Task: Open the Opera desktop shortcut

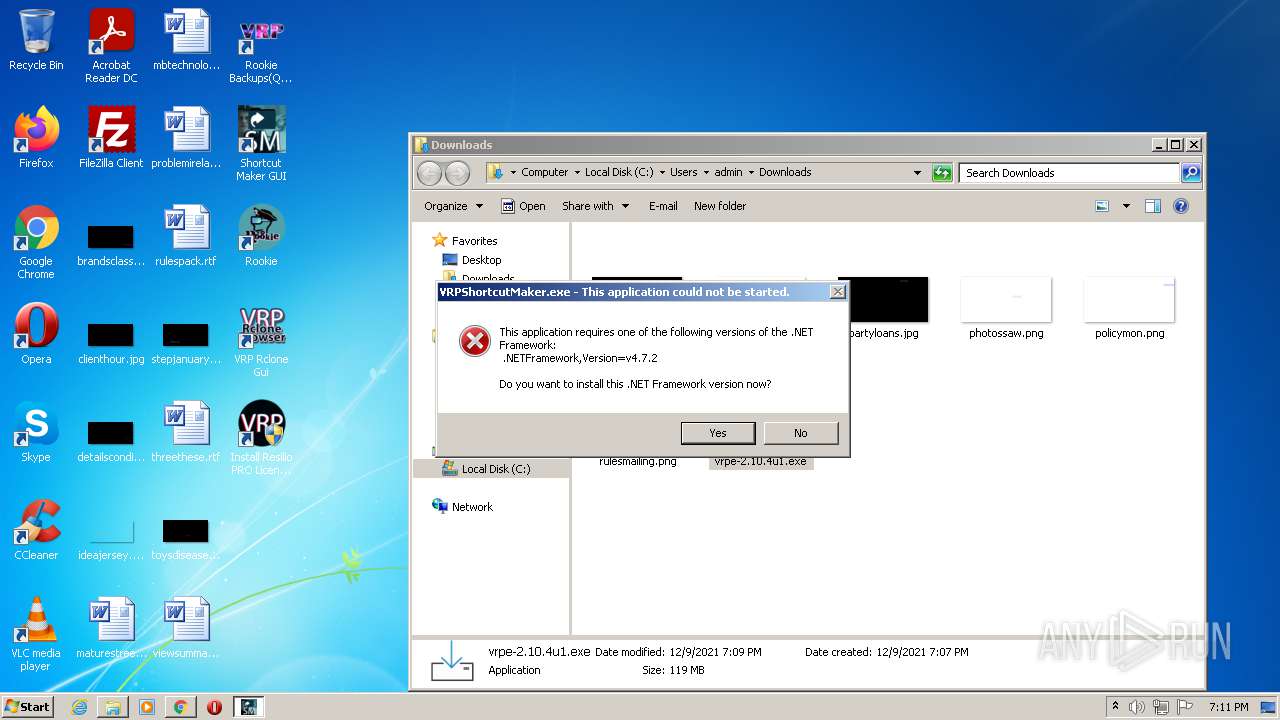Action: [x=36, y=334]
